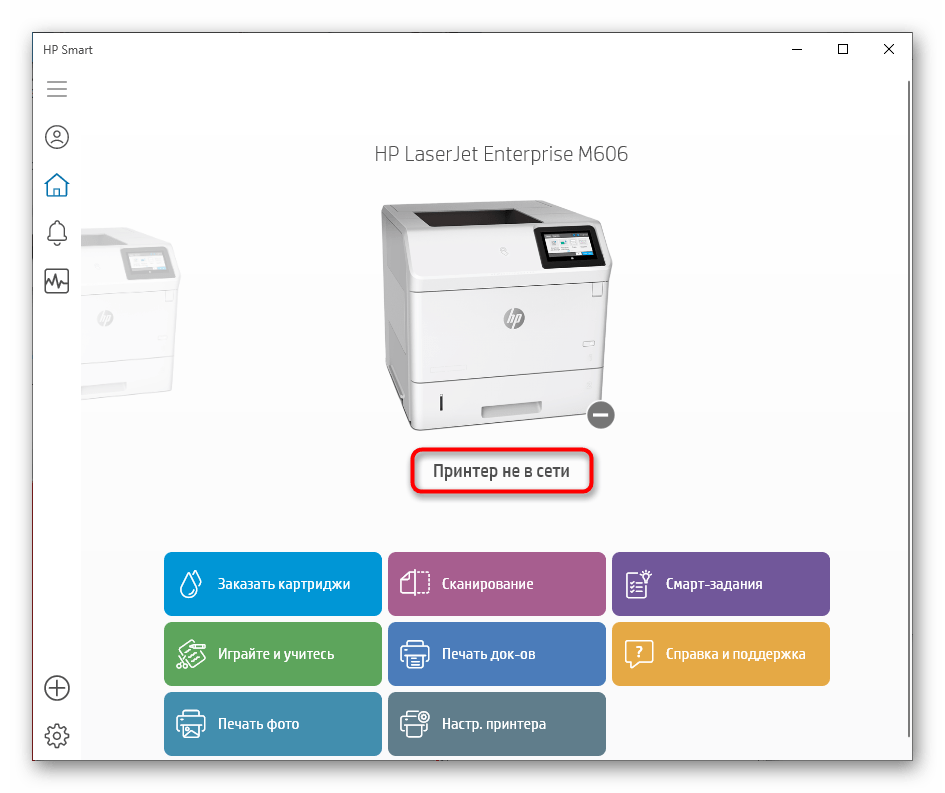Viewport: 945px width, 793px height.
Task: Open the Печать док-ов tile
Action: [497, 654]
